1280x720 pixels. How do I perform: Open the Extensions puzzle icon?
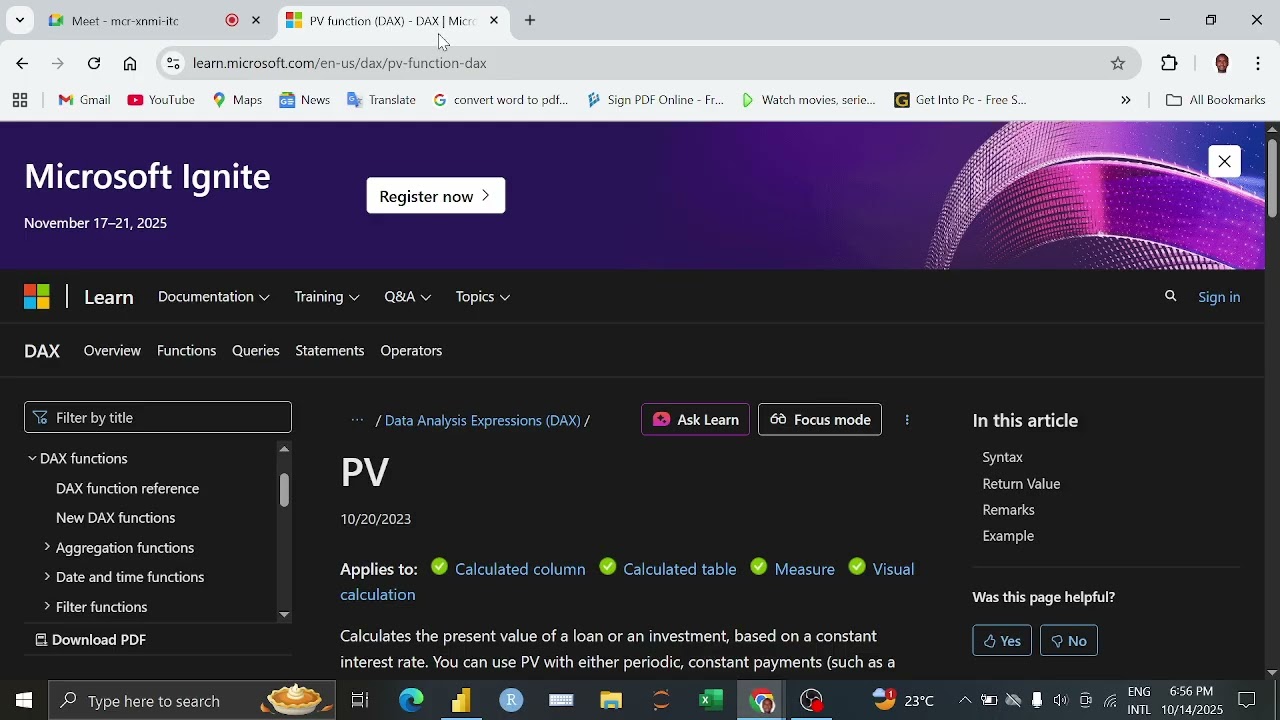[x=1169, y=63]
